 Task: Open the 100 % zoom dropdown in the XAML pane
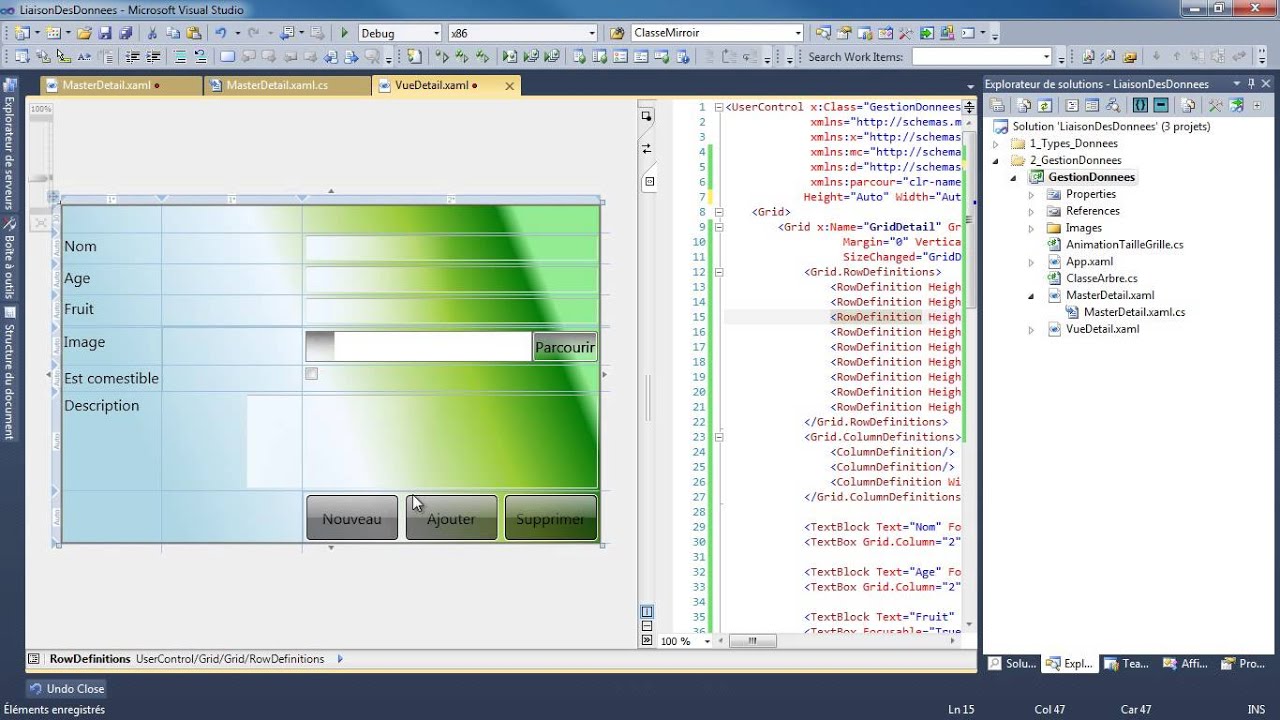pyautogui.click(x=707, y=641)
